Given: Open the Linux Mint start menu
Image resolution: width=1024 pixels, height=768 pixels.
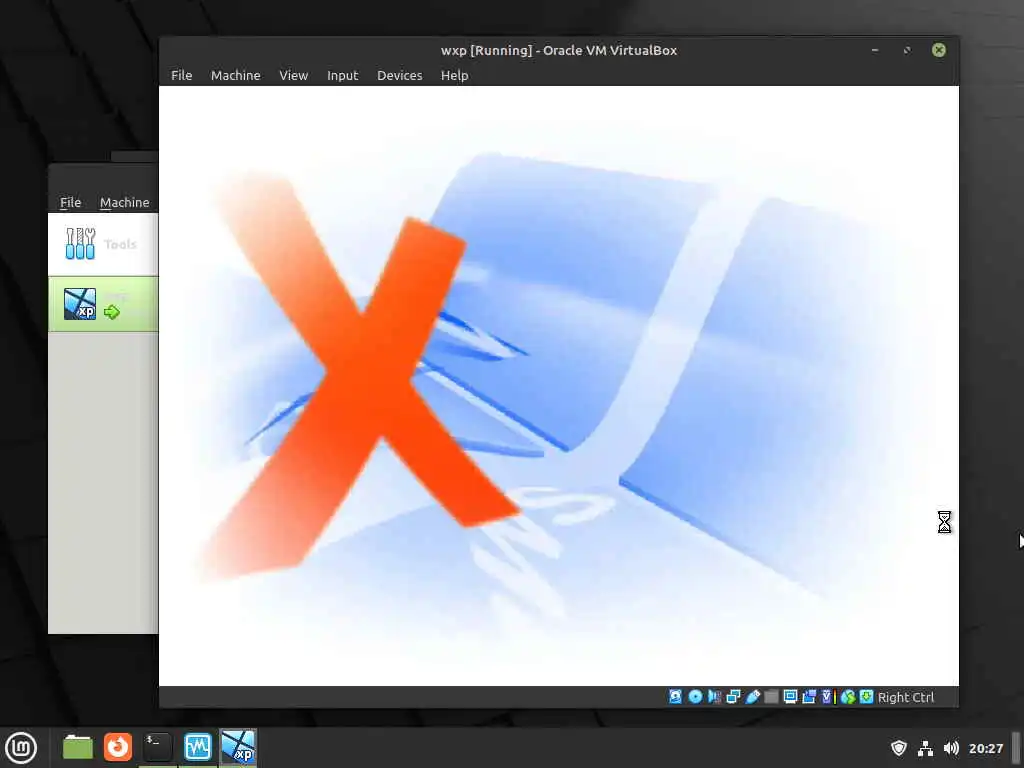Looking at the screenshot, I should tap(21, 747).
